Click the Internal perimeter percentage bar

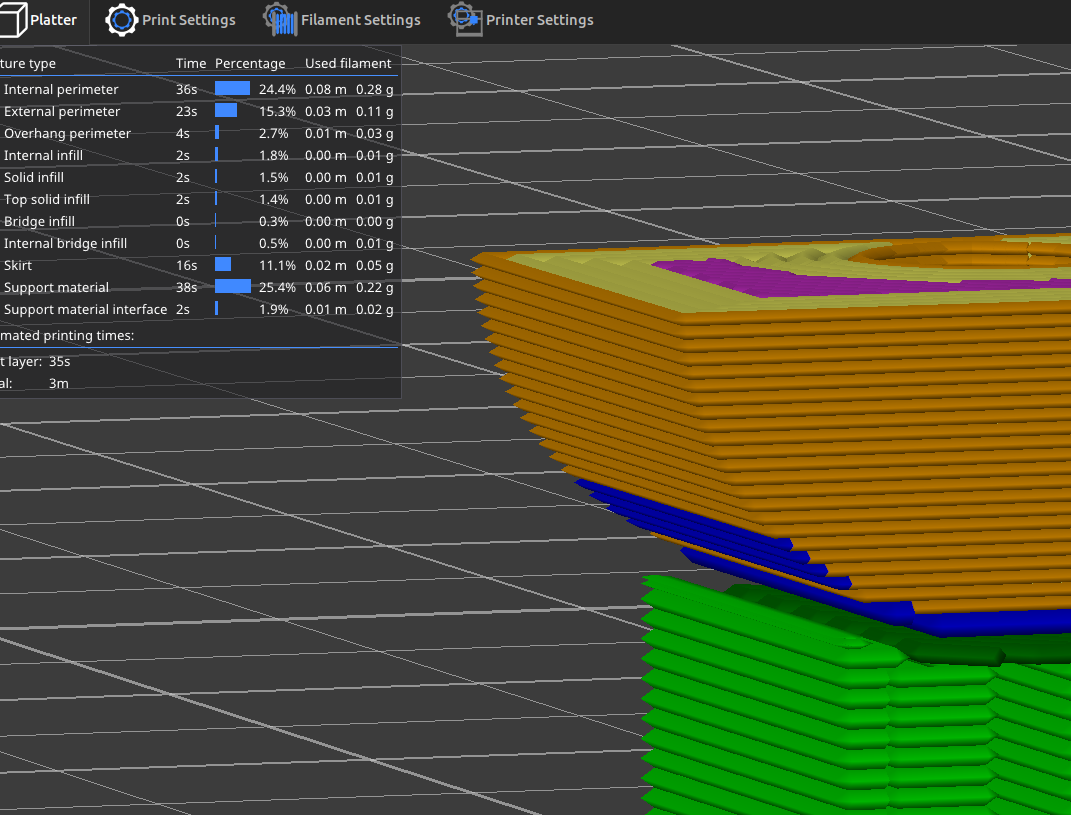click(231, 88)
